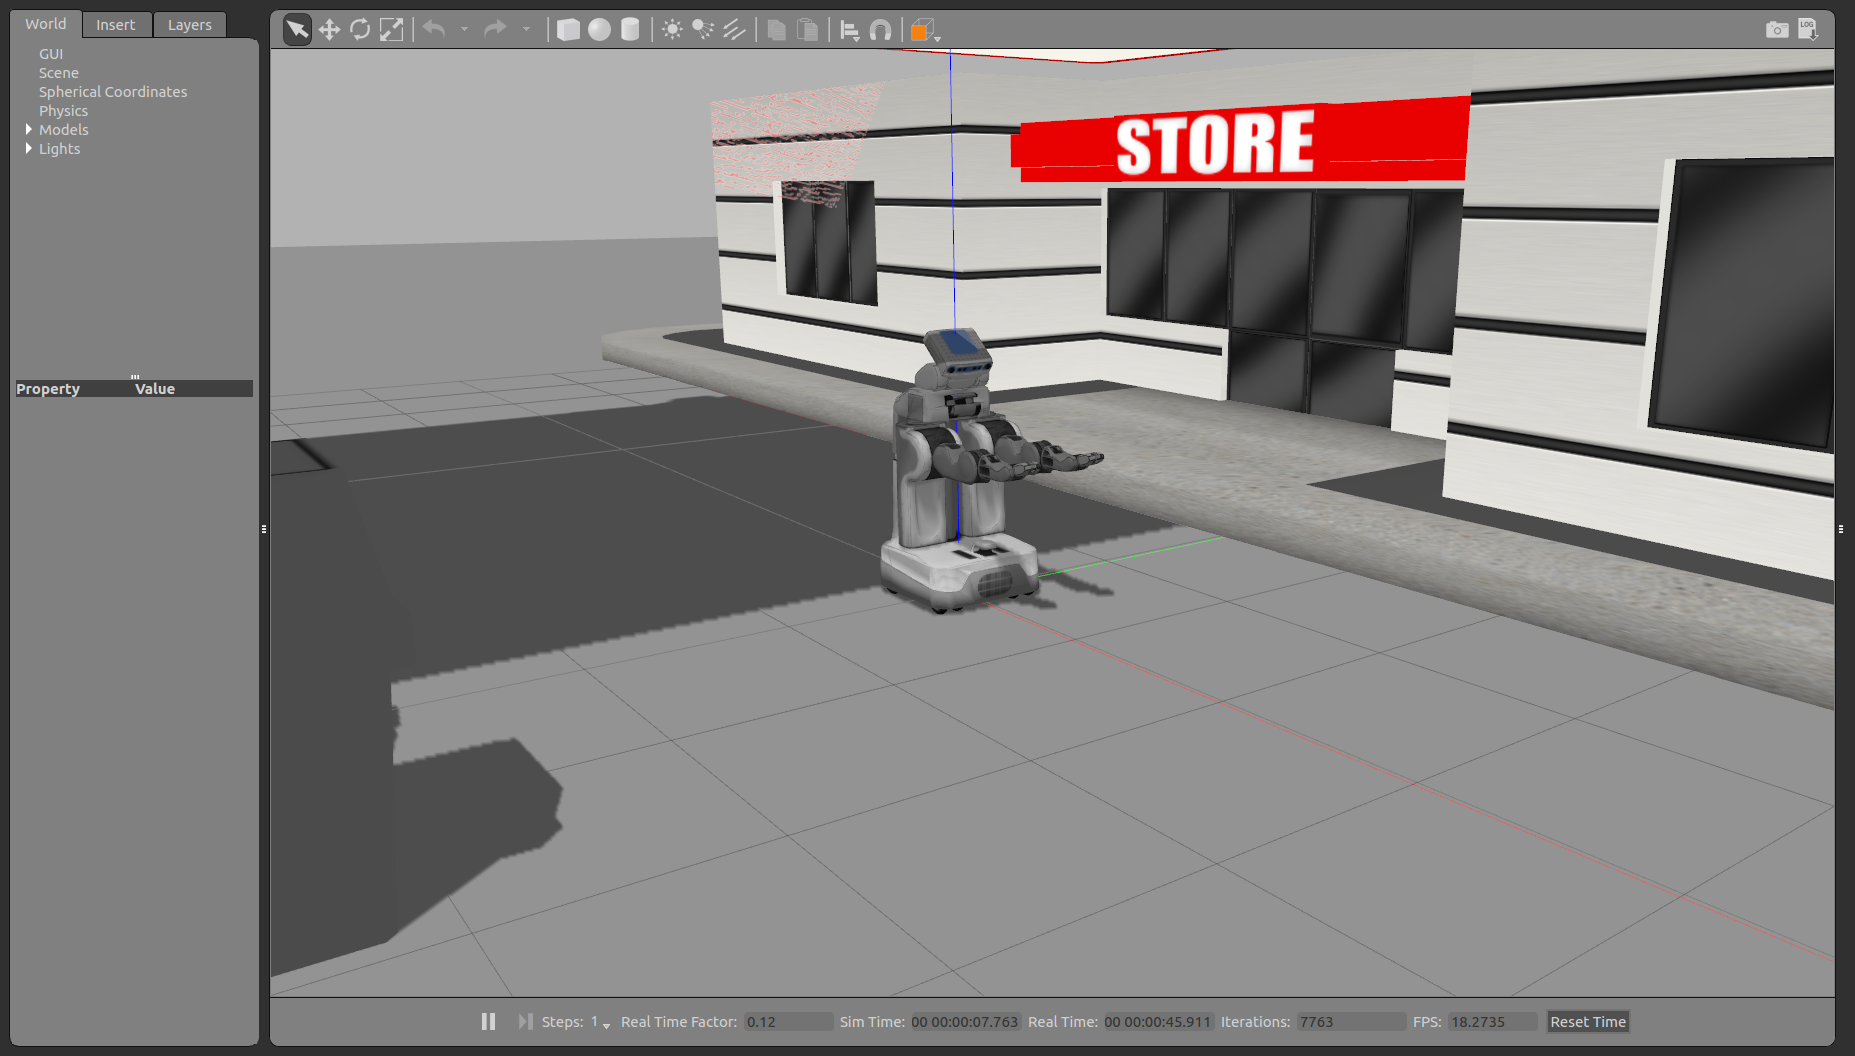Add a point light
Viewport: 1855px width, 1056px height.
click(x=672, y=30)
